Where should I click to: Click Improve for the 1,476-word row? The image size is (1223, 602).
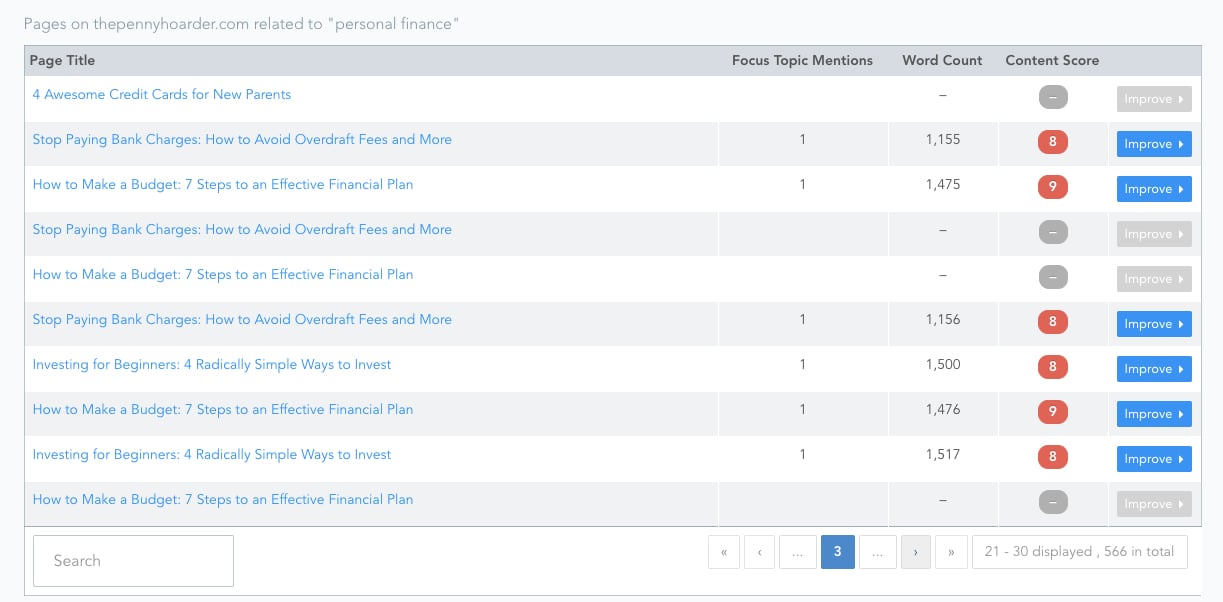[x=1154, y=414]
